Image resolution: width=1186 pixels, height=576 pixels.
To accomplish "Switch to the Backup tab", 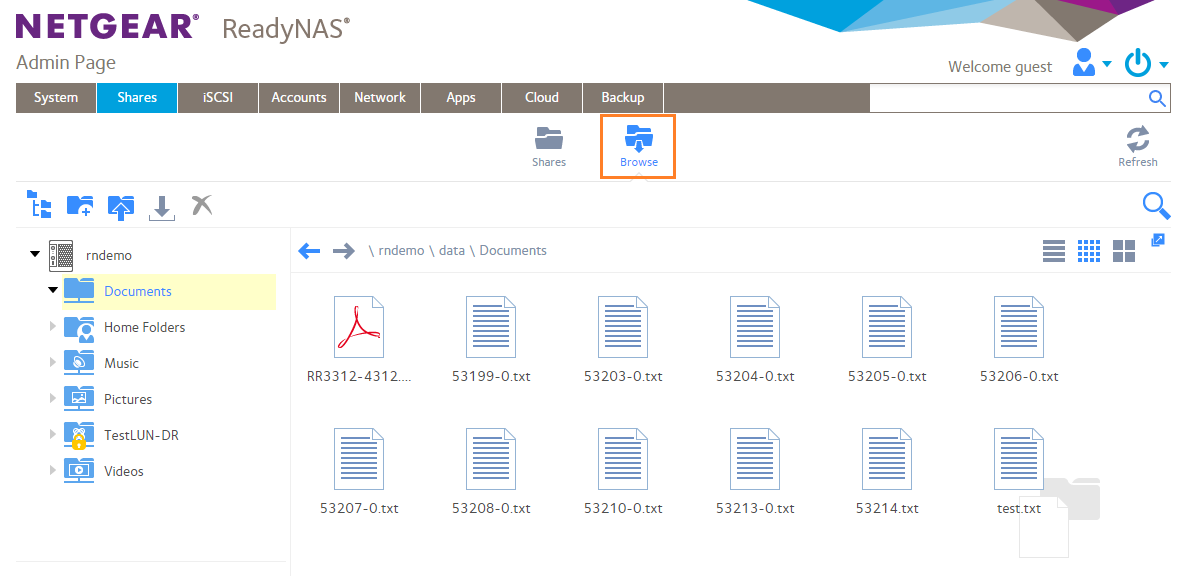I will pyautogui.click(x=623, y=97).
